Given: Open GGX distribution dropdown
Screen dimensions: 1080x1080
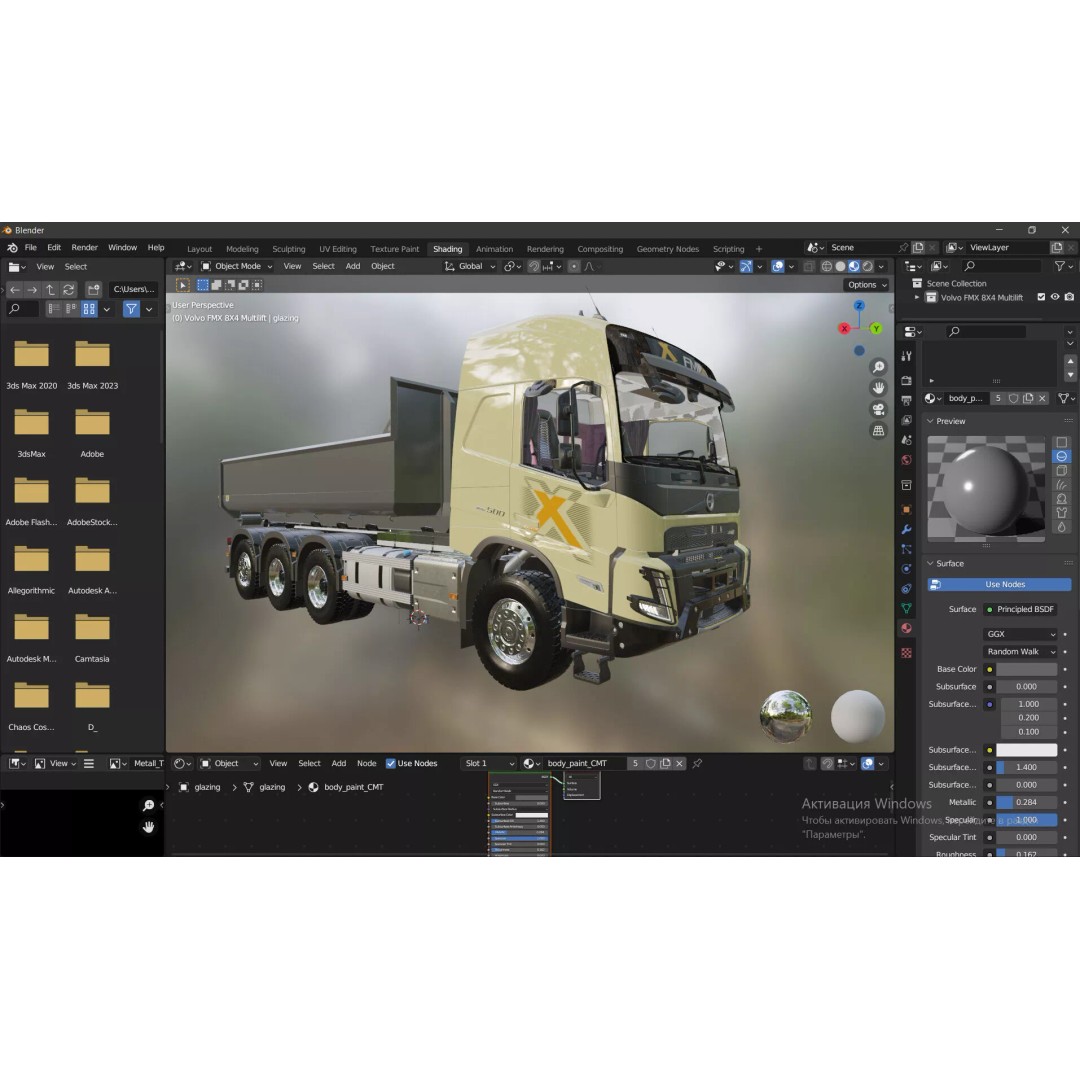Looking at the screenshot, I should [1020, 634].
